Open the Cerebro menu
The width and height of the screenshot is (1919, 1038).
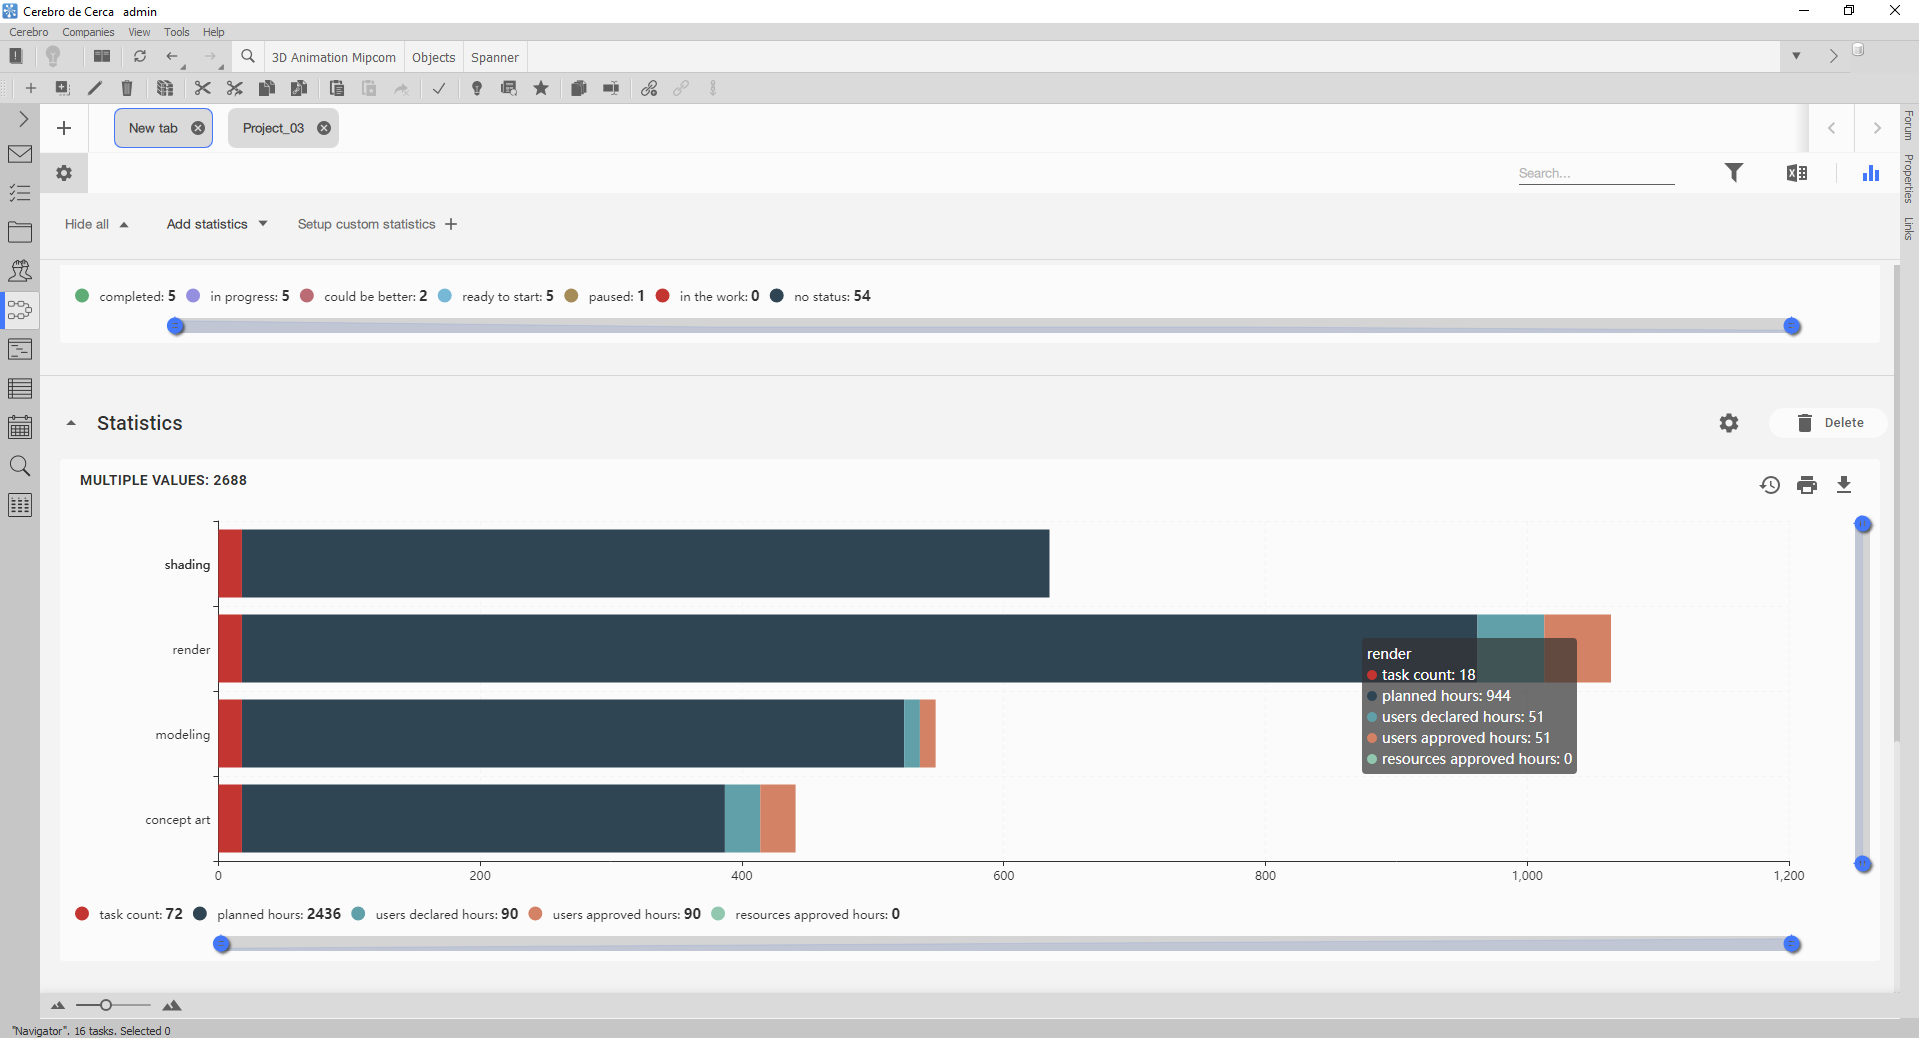tap(29, 32)
